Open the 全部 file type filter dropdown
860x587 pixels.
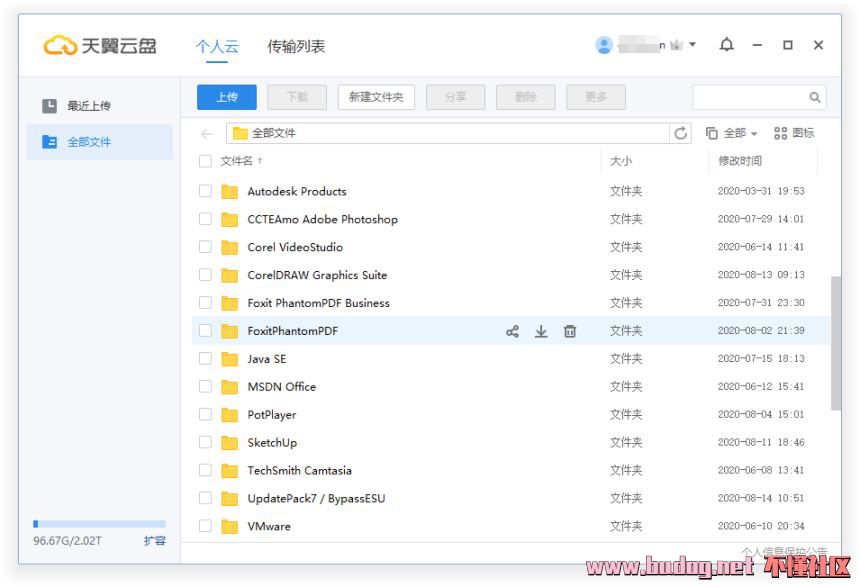[732, 133]
